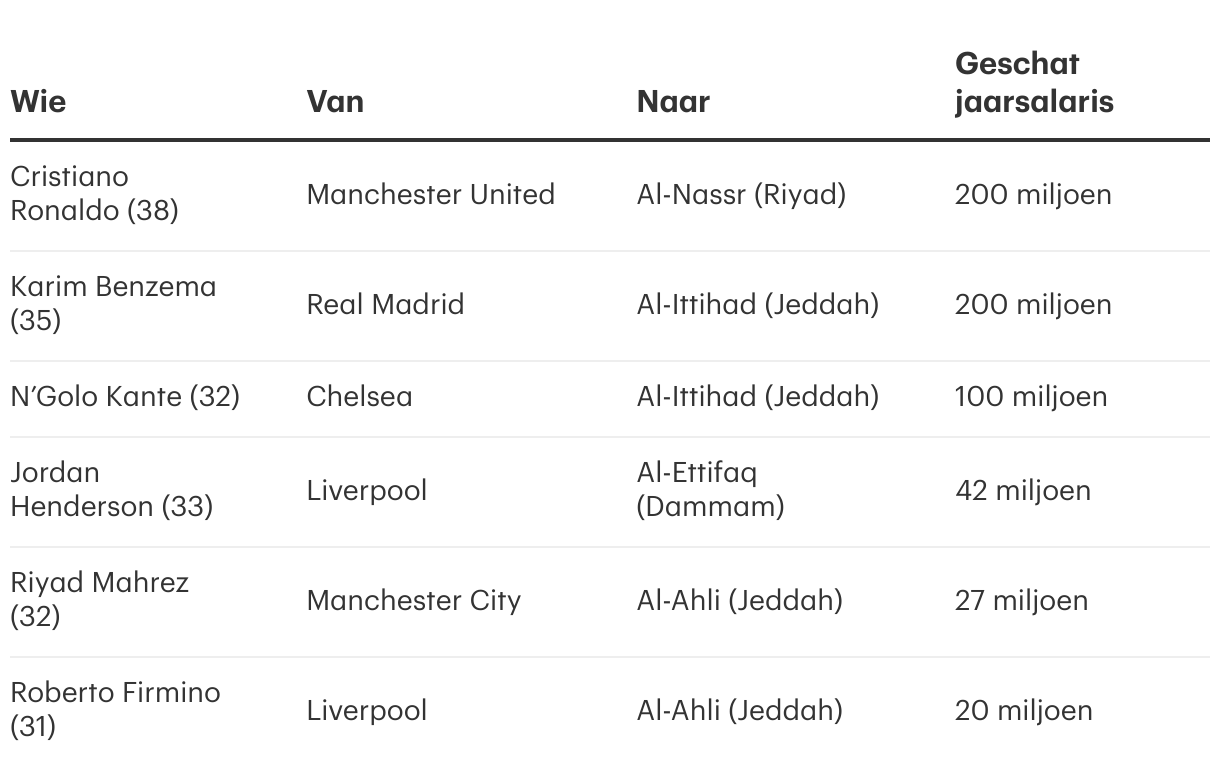Click the '27 miljoen' salary cell
Image resolution: width=1220 pixels, height=776 pixels.
(1021, 601)
